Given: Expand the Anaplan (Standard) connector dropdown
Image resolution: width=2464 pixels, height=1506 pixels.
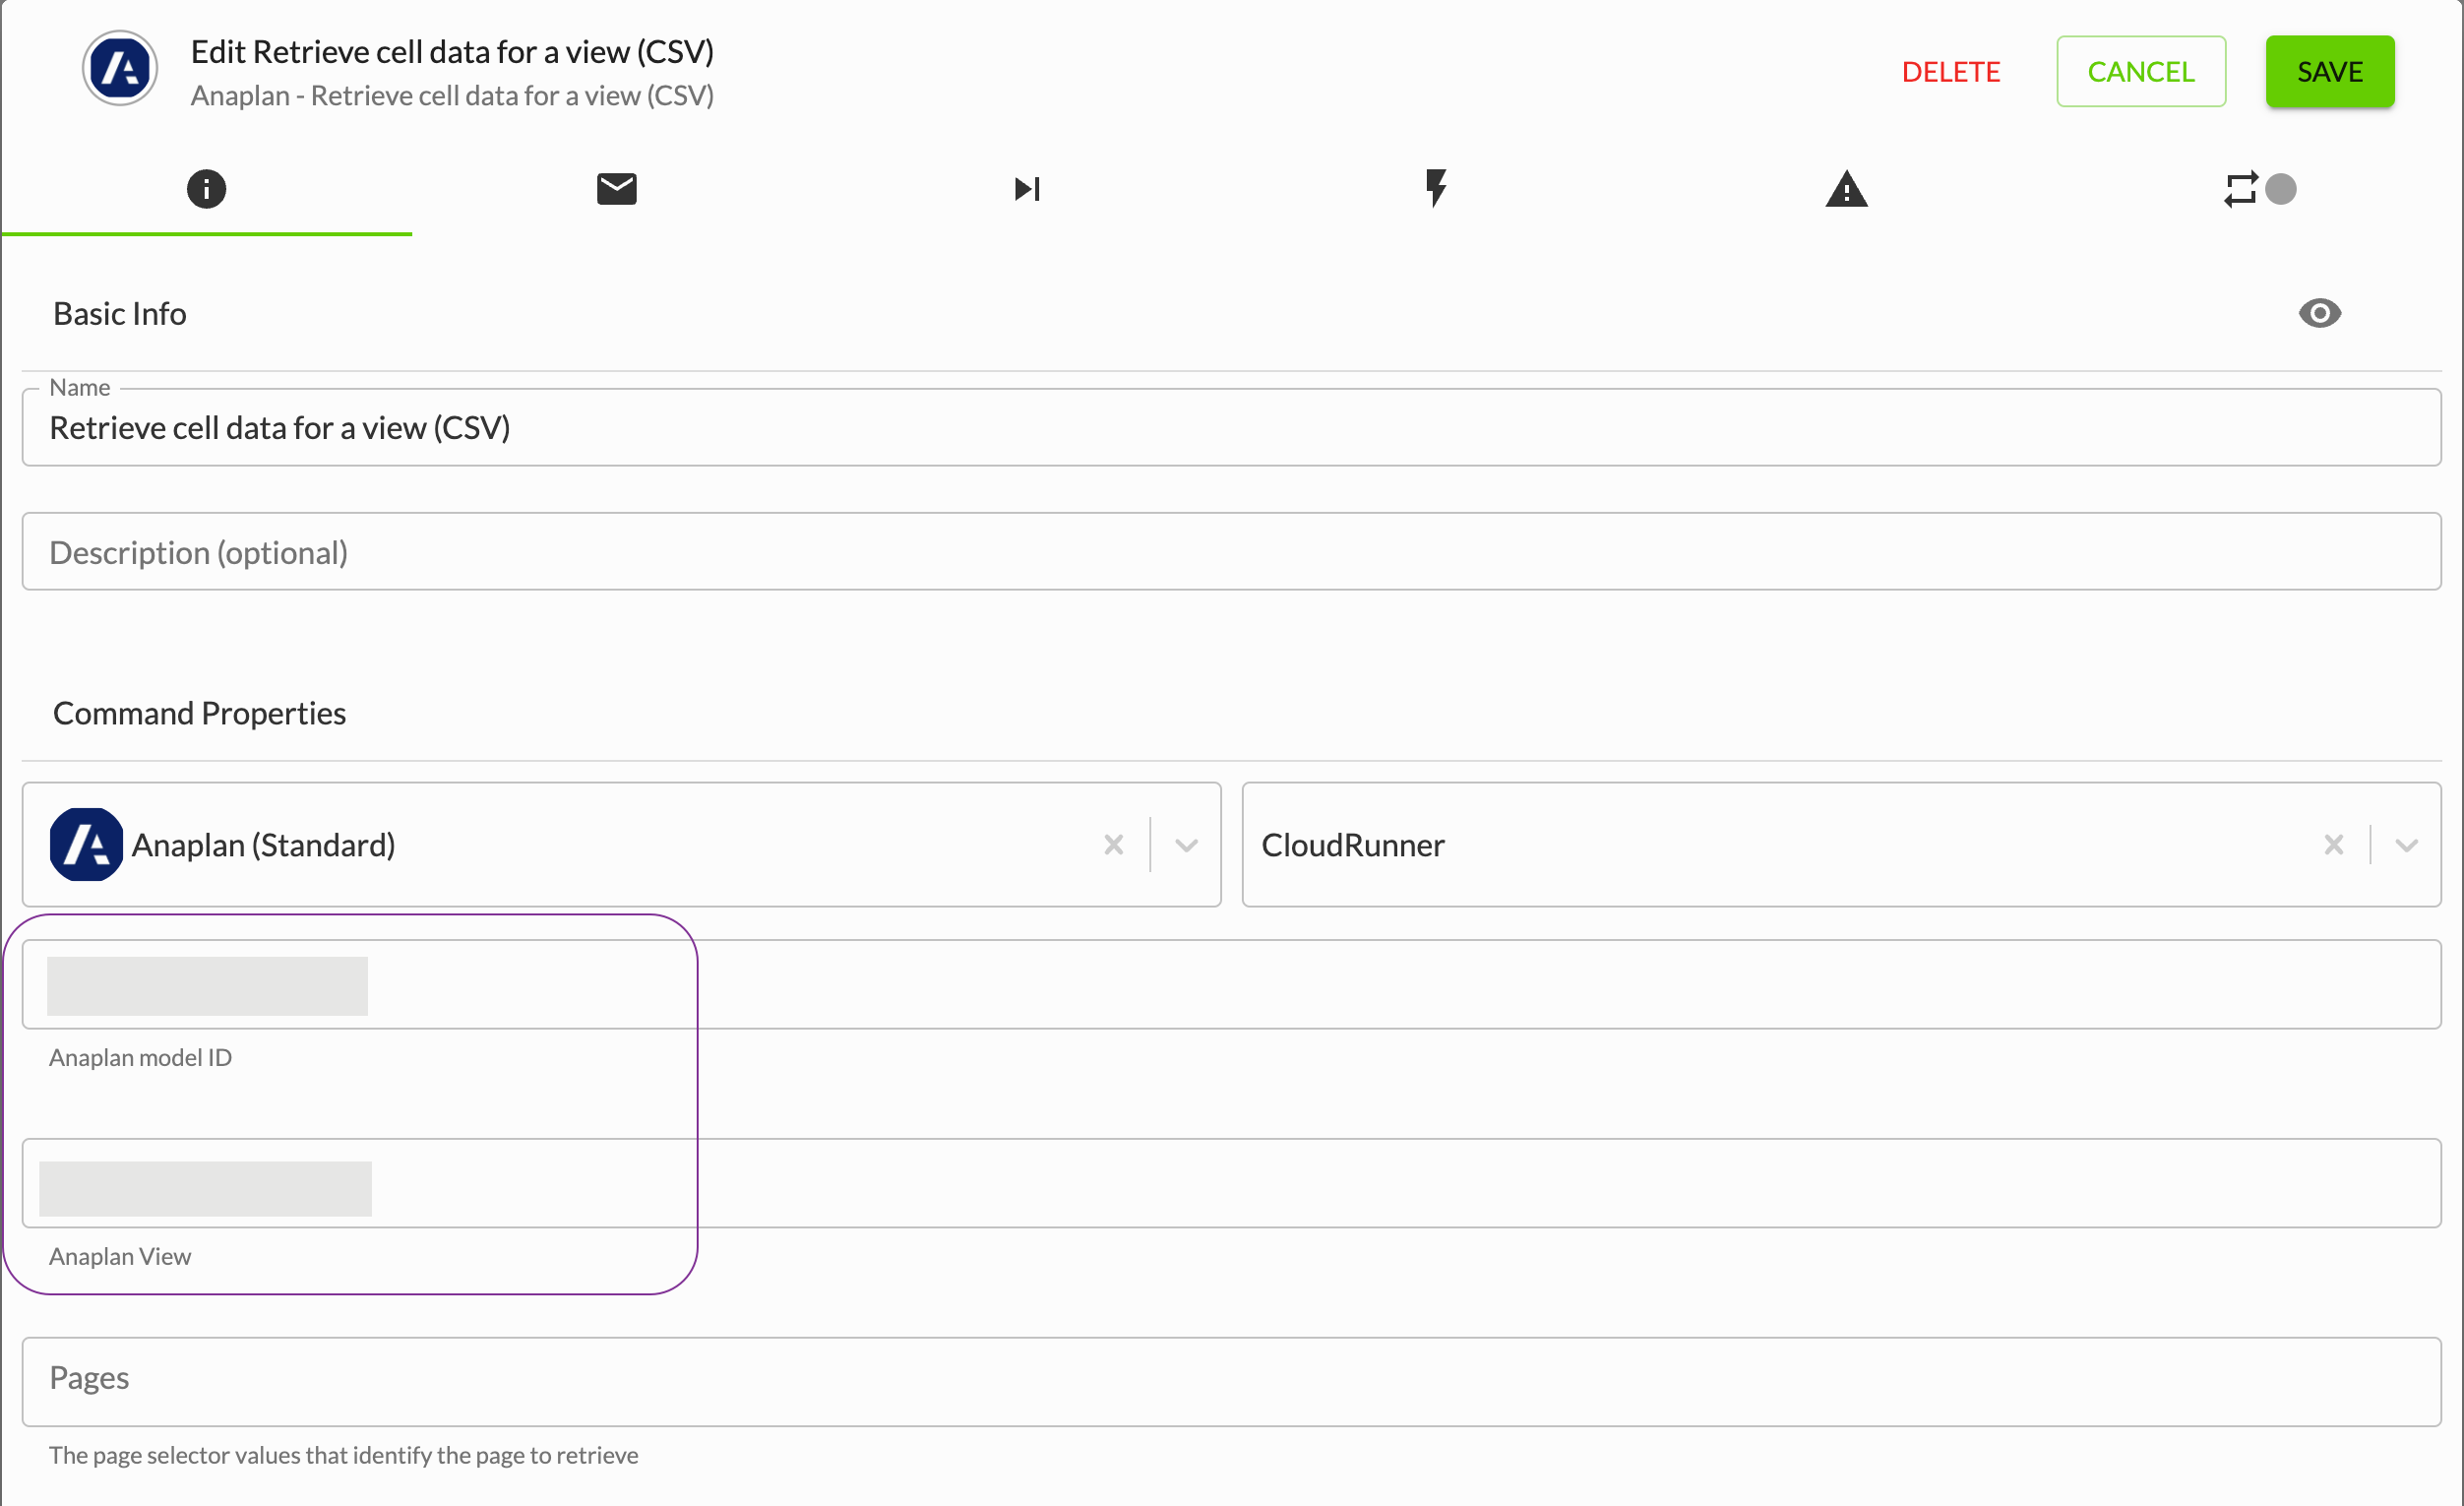Looking at the screenshot, I should [x=1187, y=844].
